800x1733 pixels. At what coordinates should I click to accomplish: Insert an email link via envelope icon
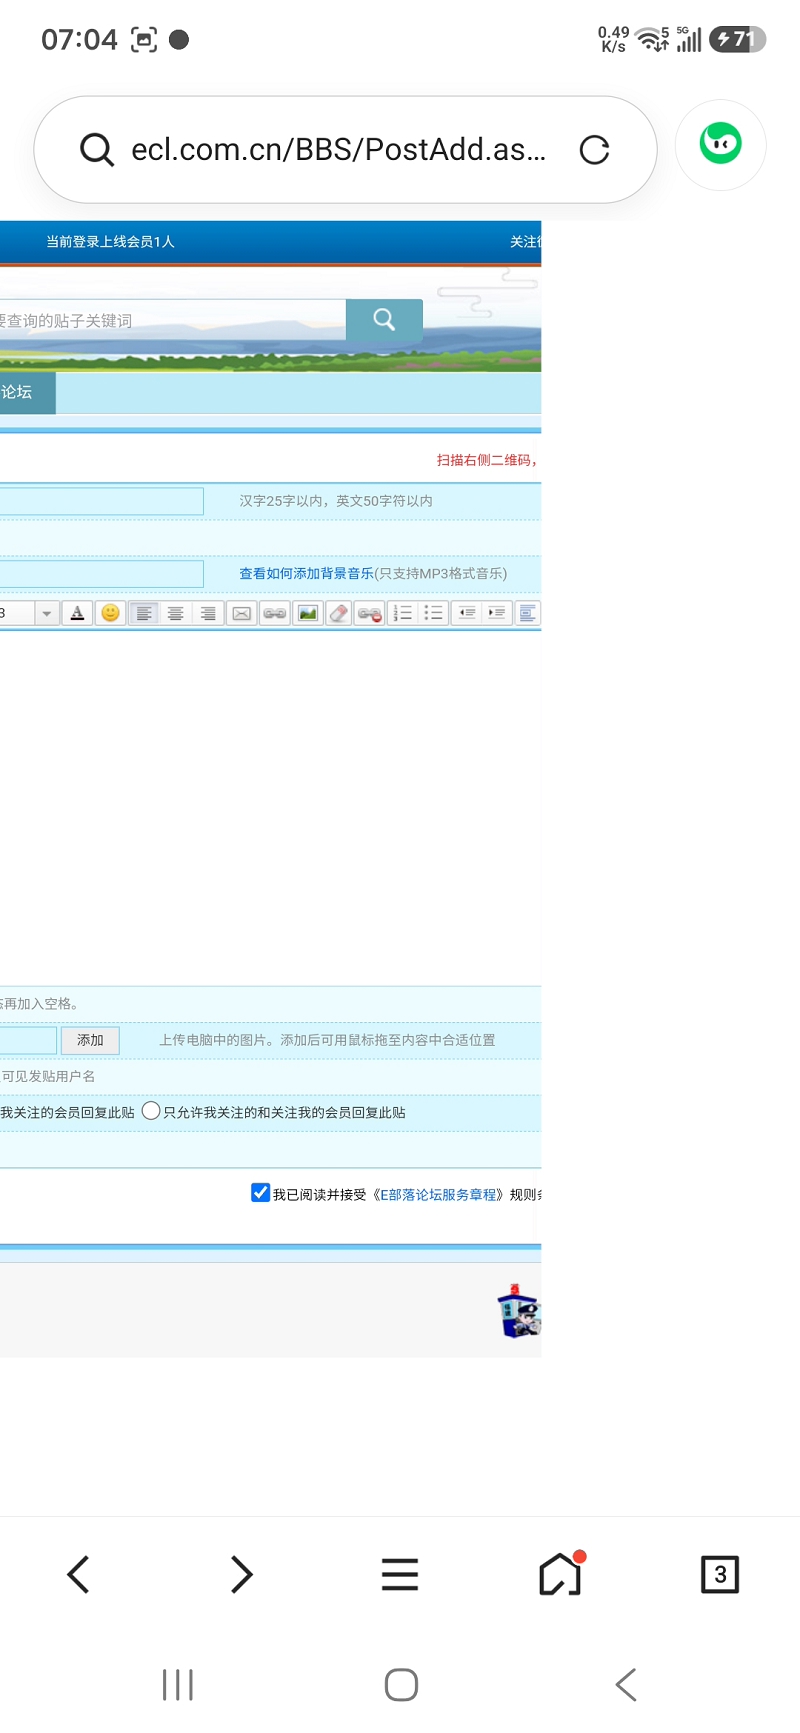tap(242, 613)
